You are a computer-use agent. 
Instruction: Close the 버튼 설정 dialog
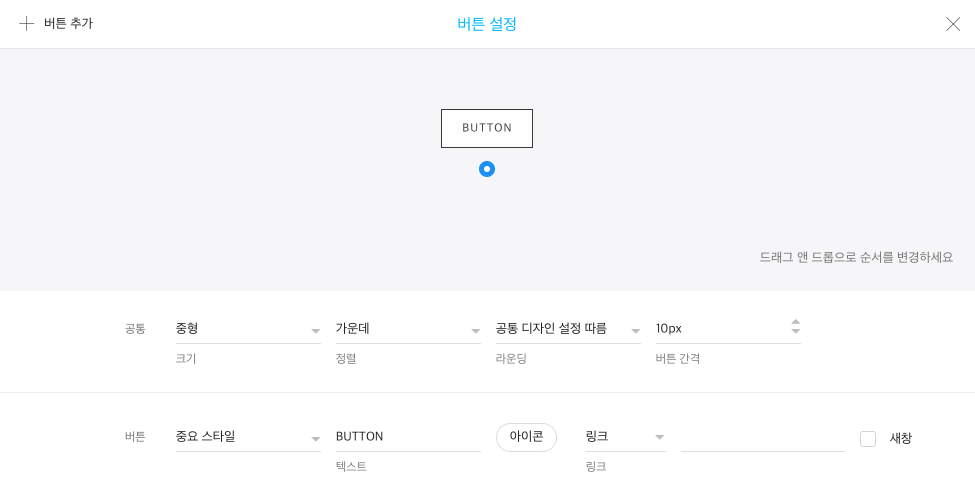pyautogui.click(x=952, y=24)
